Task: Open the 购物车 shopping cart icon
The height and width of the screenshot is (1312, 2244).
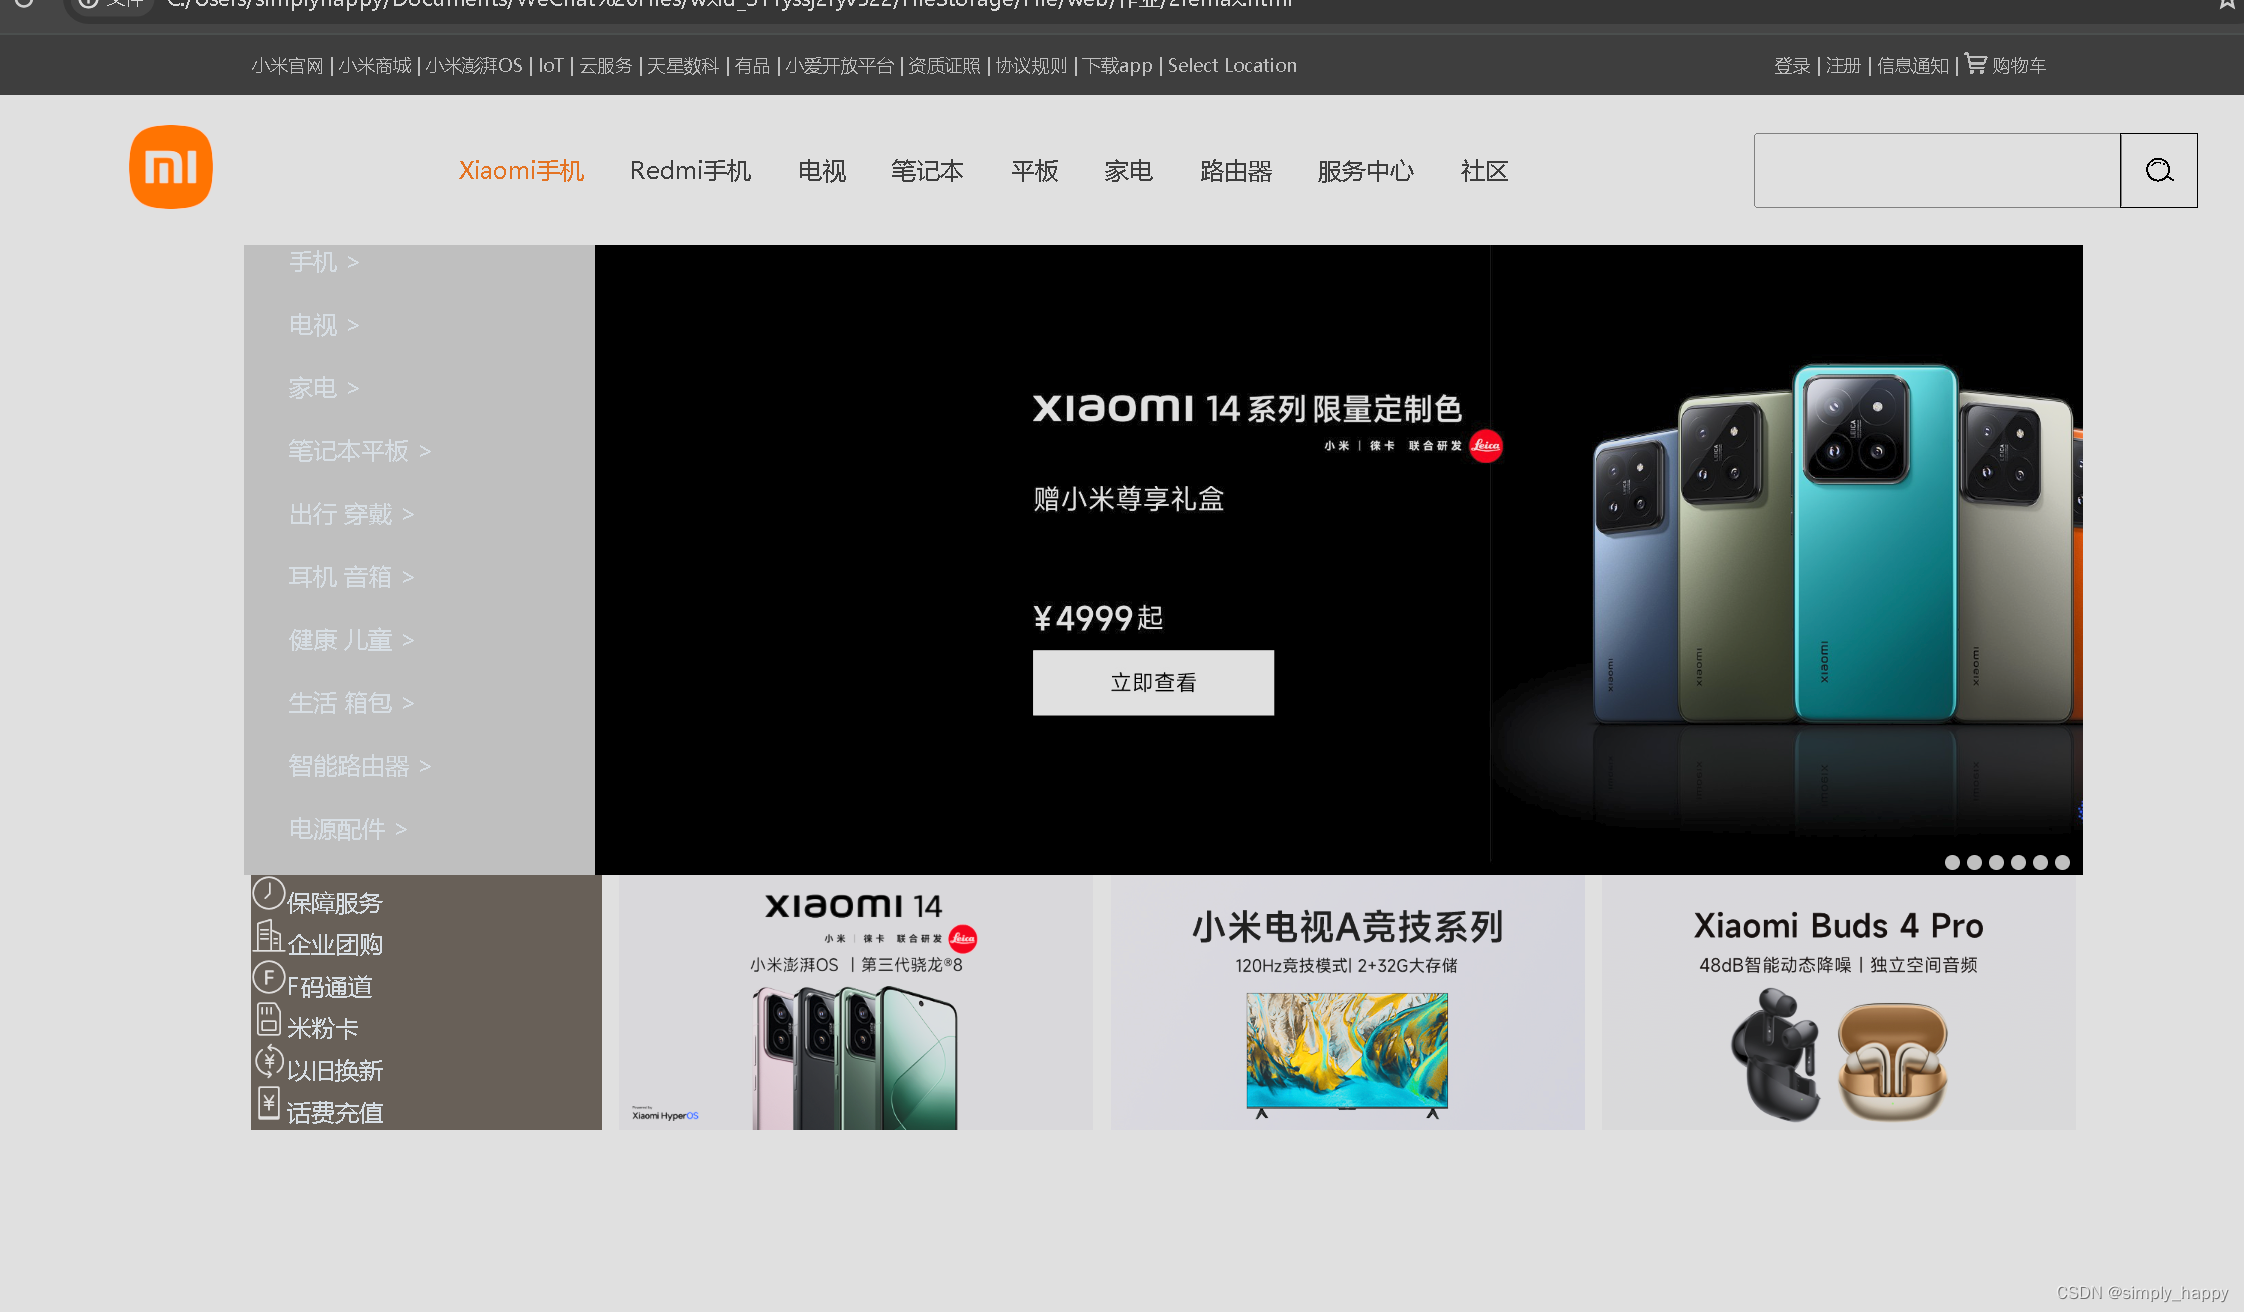Action: 1975,63
